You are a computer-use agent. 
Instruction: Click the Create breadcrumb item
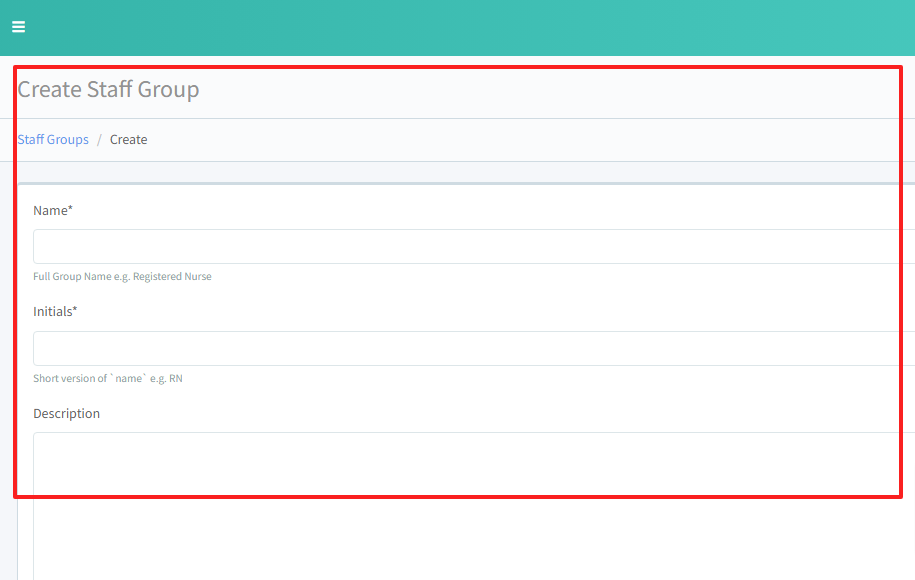128,140
